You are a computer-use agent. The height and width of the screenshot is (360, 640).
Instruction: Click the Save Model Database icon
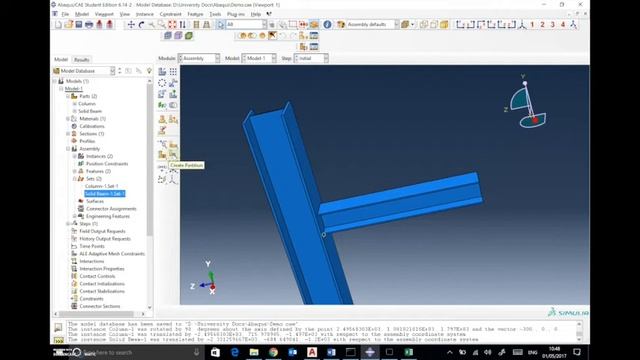pos(79,25)
